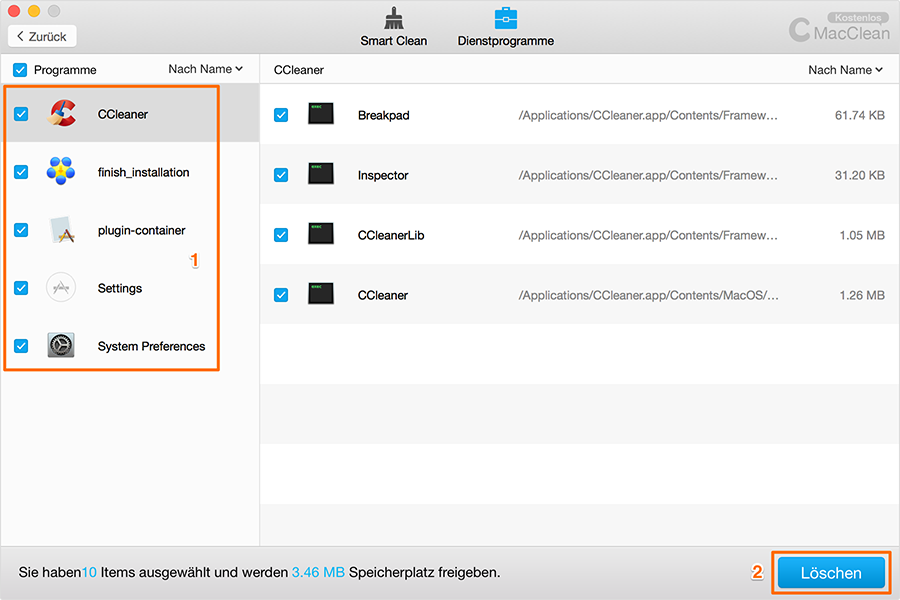This screenshot has height=600, width=900.
Task: Click the Programme column header label
Action: [x=65, y=70]
